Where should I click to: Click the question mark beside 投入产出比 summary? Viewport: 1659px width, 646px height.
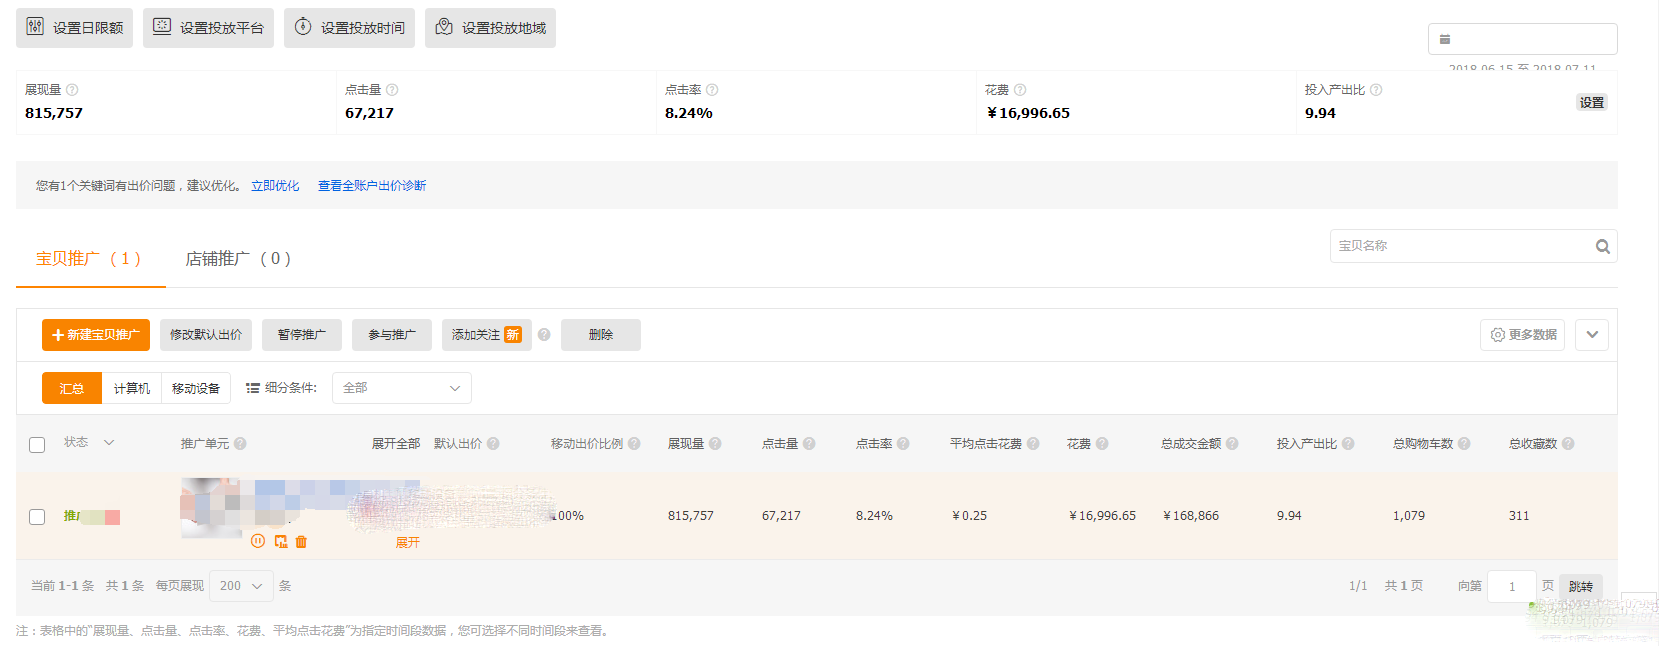point(1376,90)
